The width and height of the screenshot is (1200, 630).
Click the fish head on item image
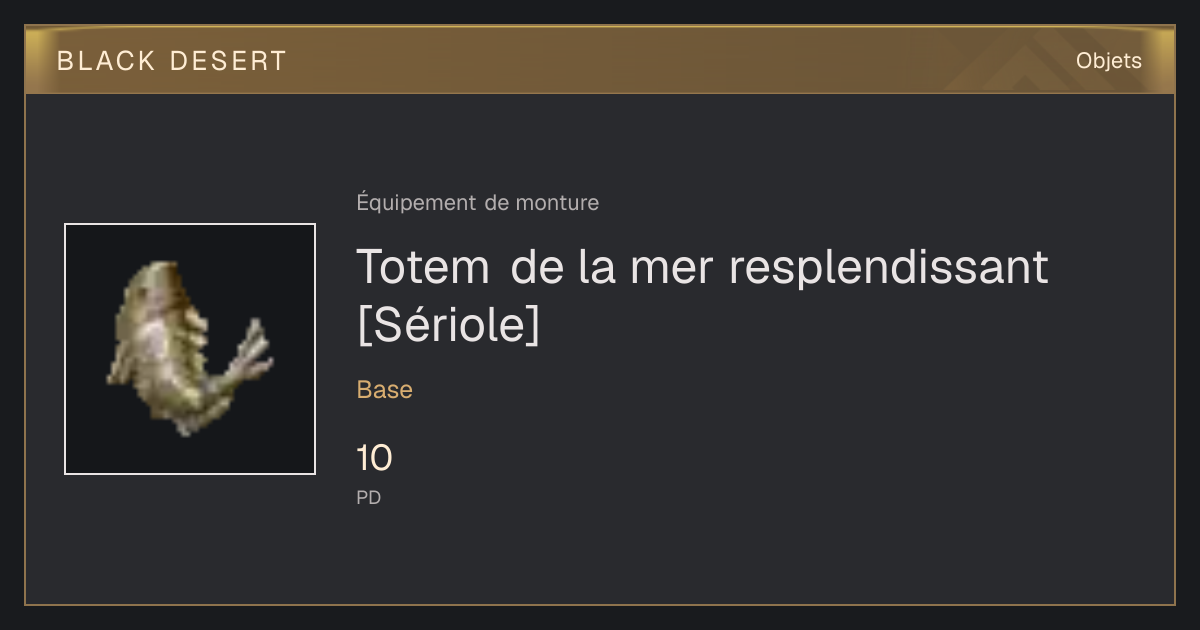(159, 283)
